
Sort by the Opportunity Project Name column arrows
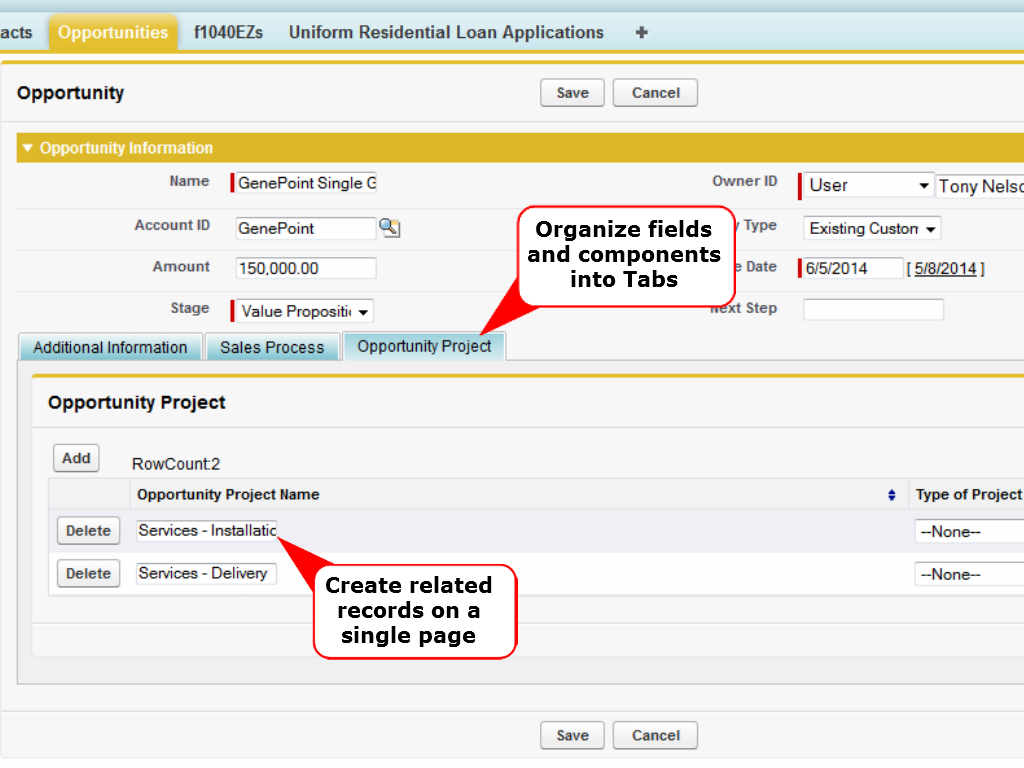click(x=892, y=495)
